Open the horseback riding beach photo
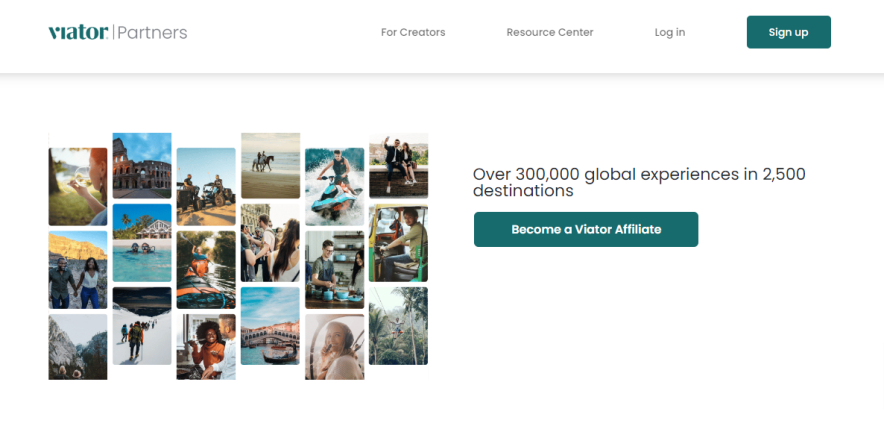The width and height of the screenshot is (884, 429). tap(270, 165)
